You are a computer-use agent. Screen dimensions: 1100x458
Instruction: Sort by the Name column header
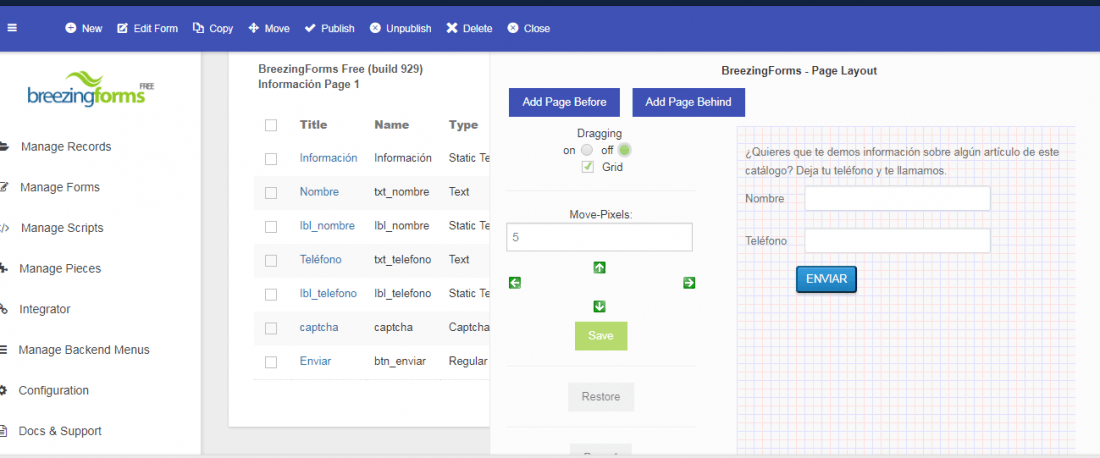(x=391, y=125)
